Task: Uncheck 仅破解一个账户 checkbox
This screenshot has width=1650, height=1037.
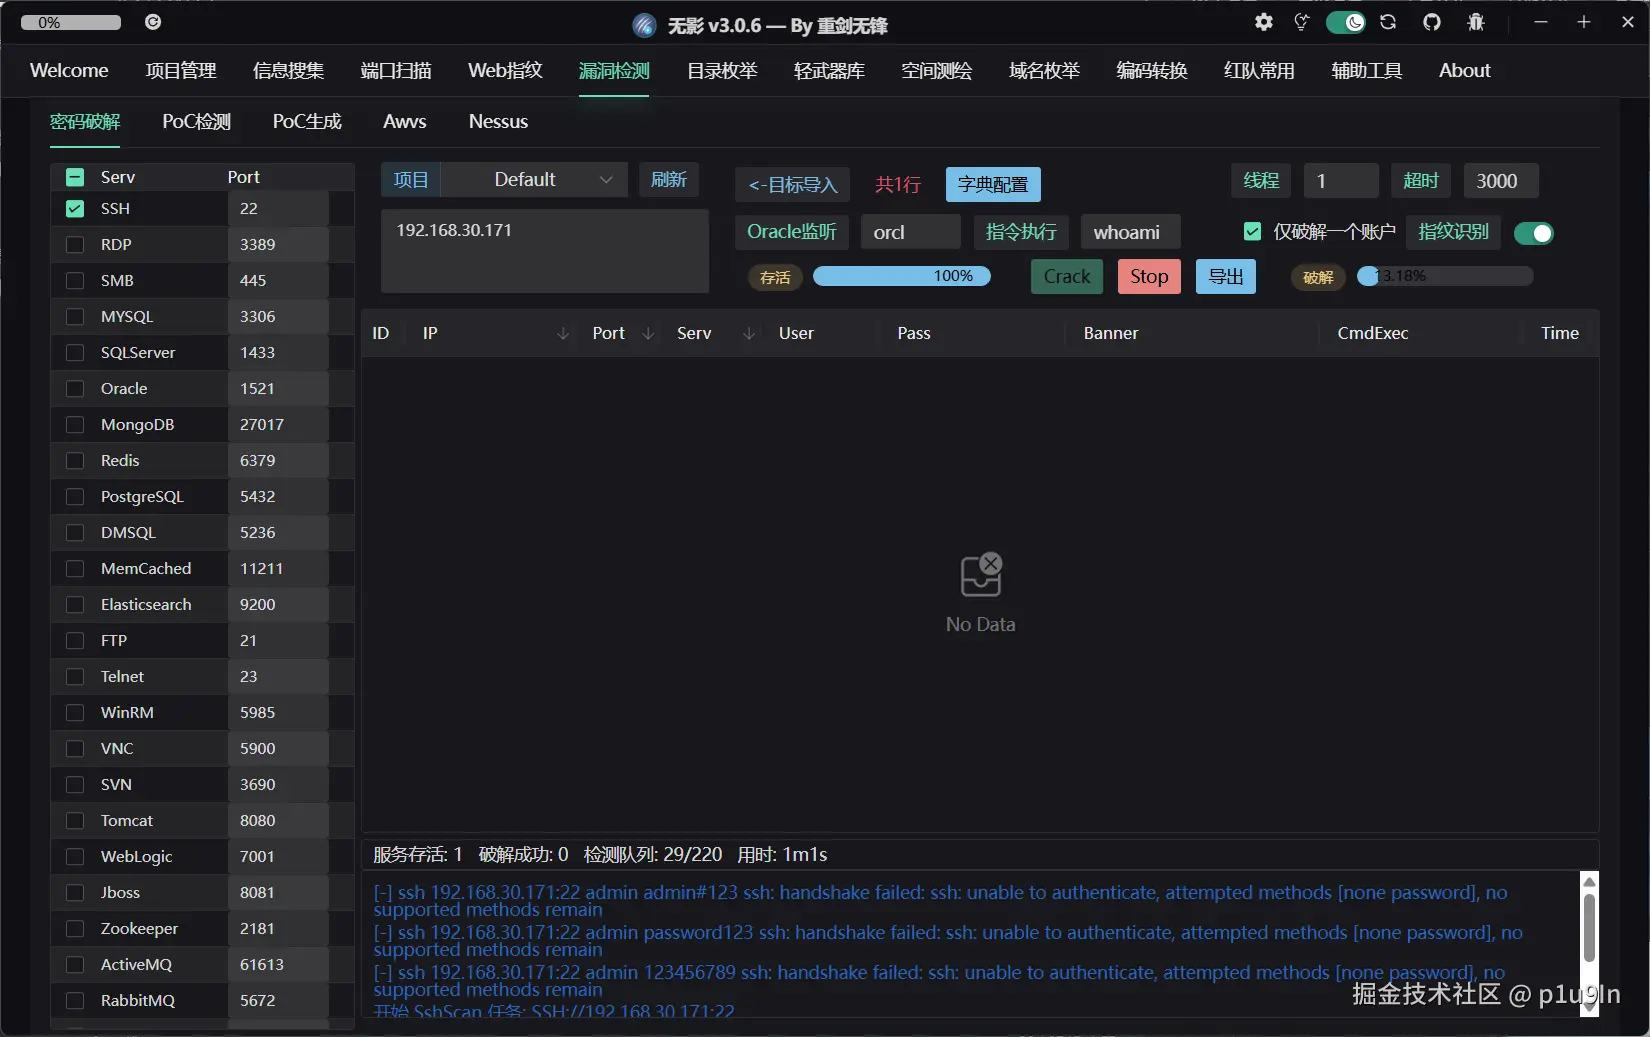Action: pos(1252,232)
